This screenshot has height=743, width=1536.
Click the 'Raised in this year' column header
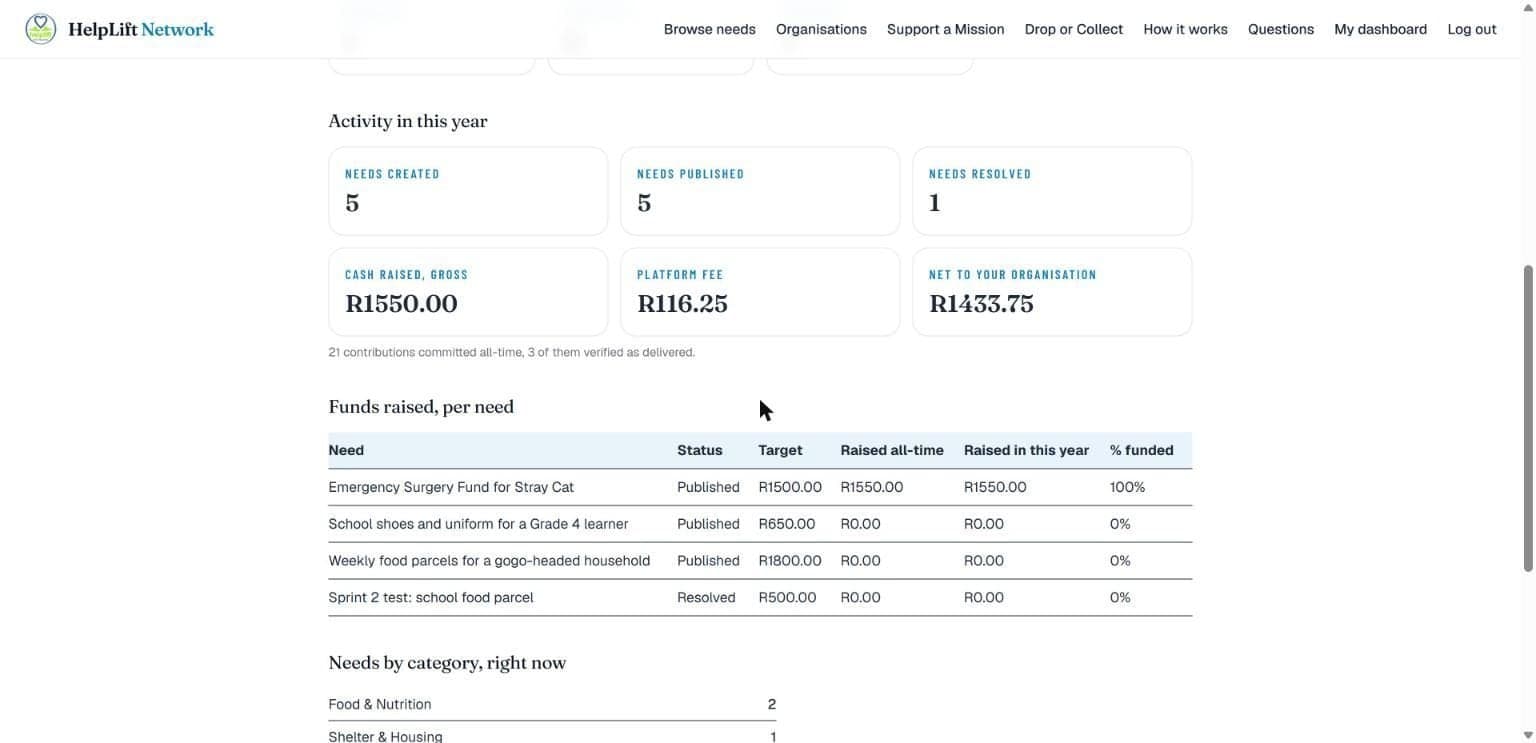(1026, 450)
